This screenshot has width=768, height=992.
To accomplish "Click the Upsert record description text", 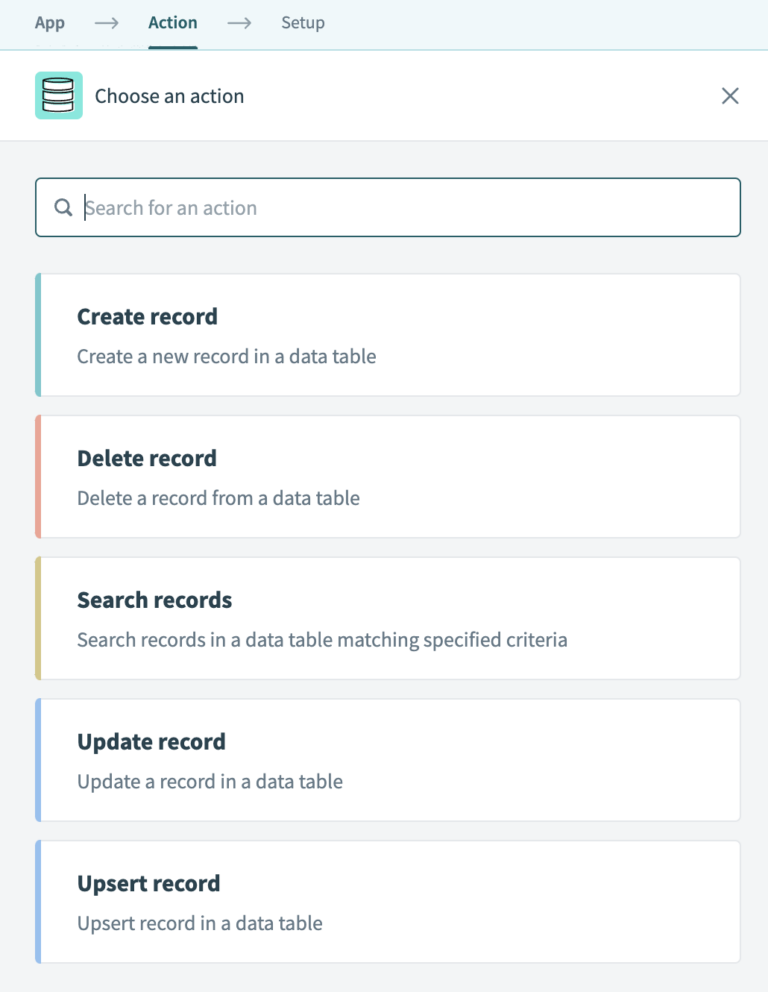I will [x=199, y=923].
